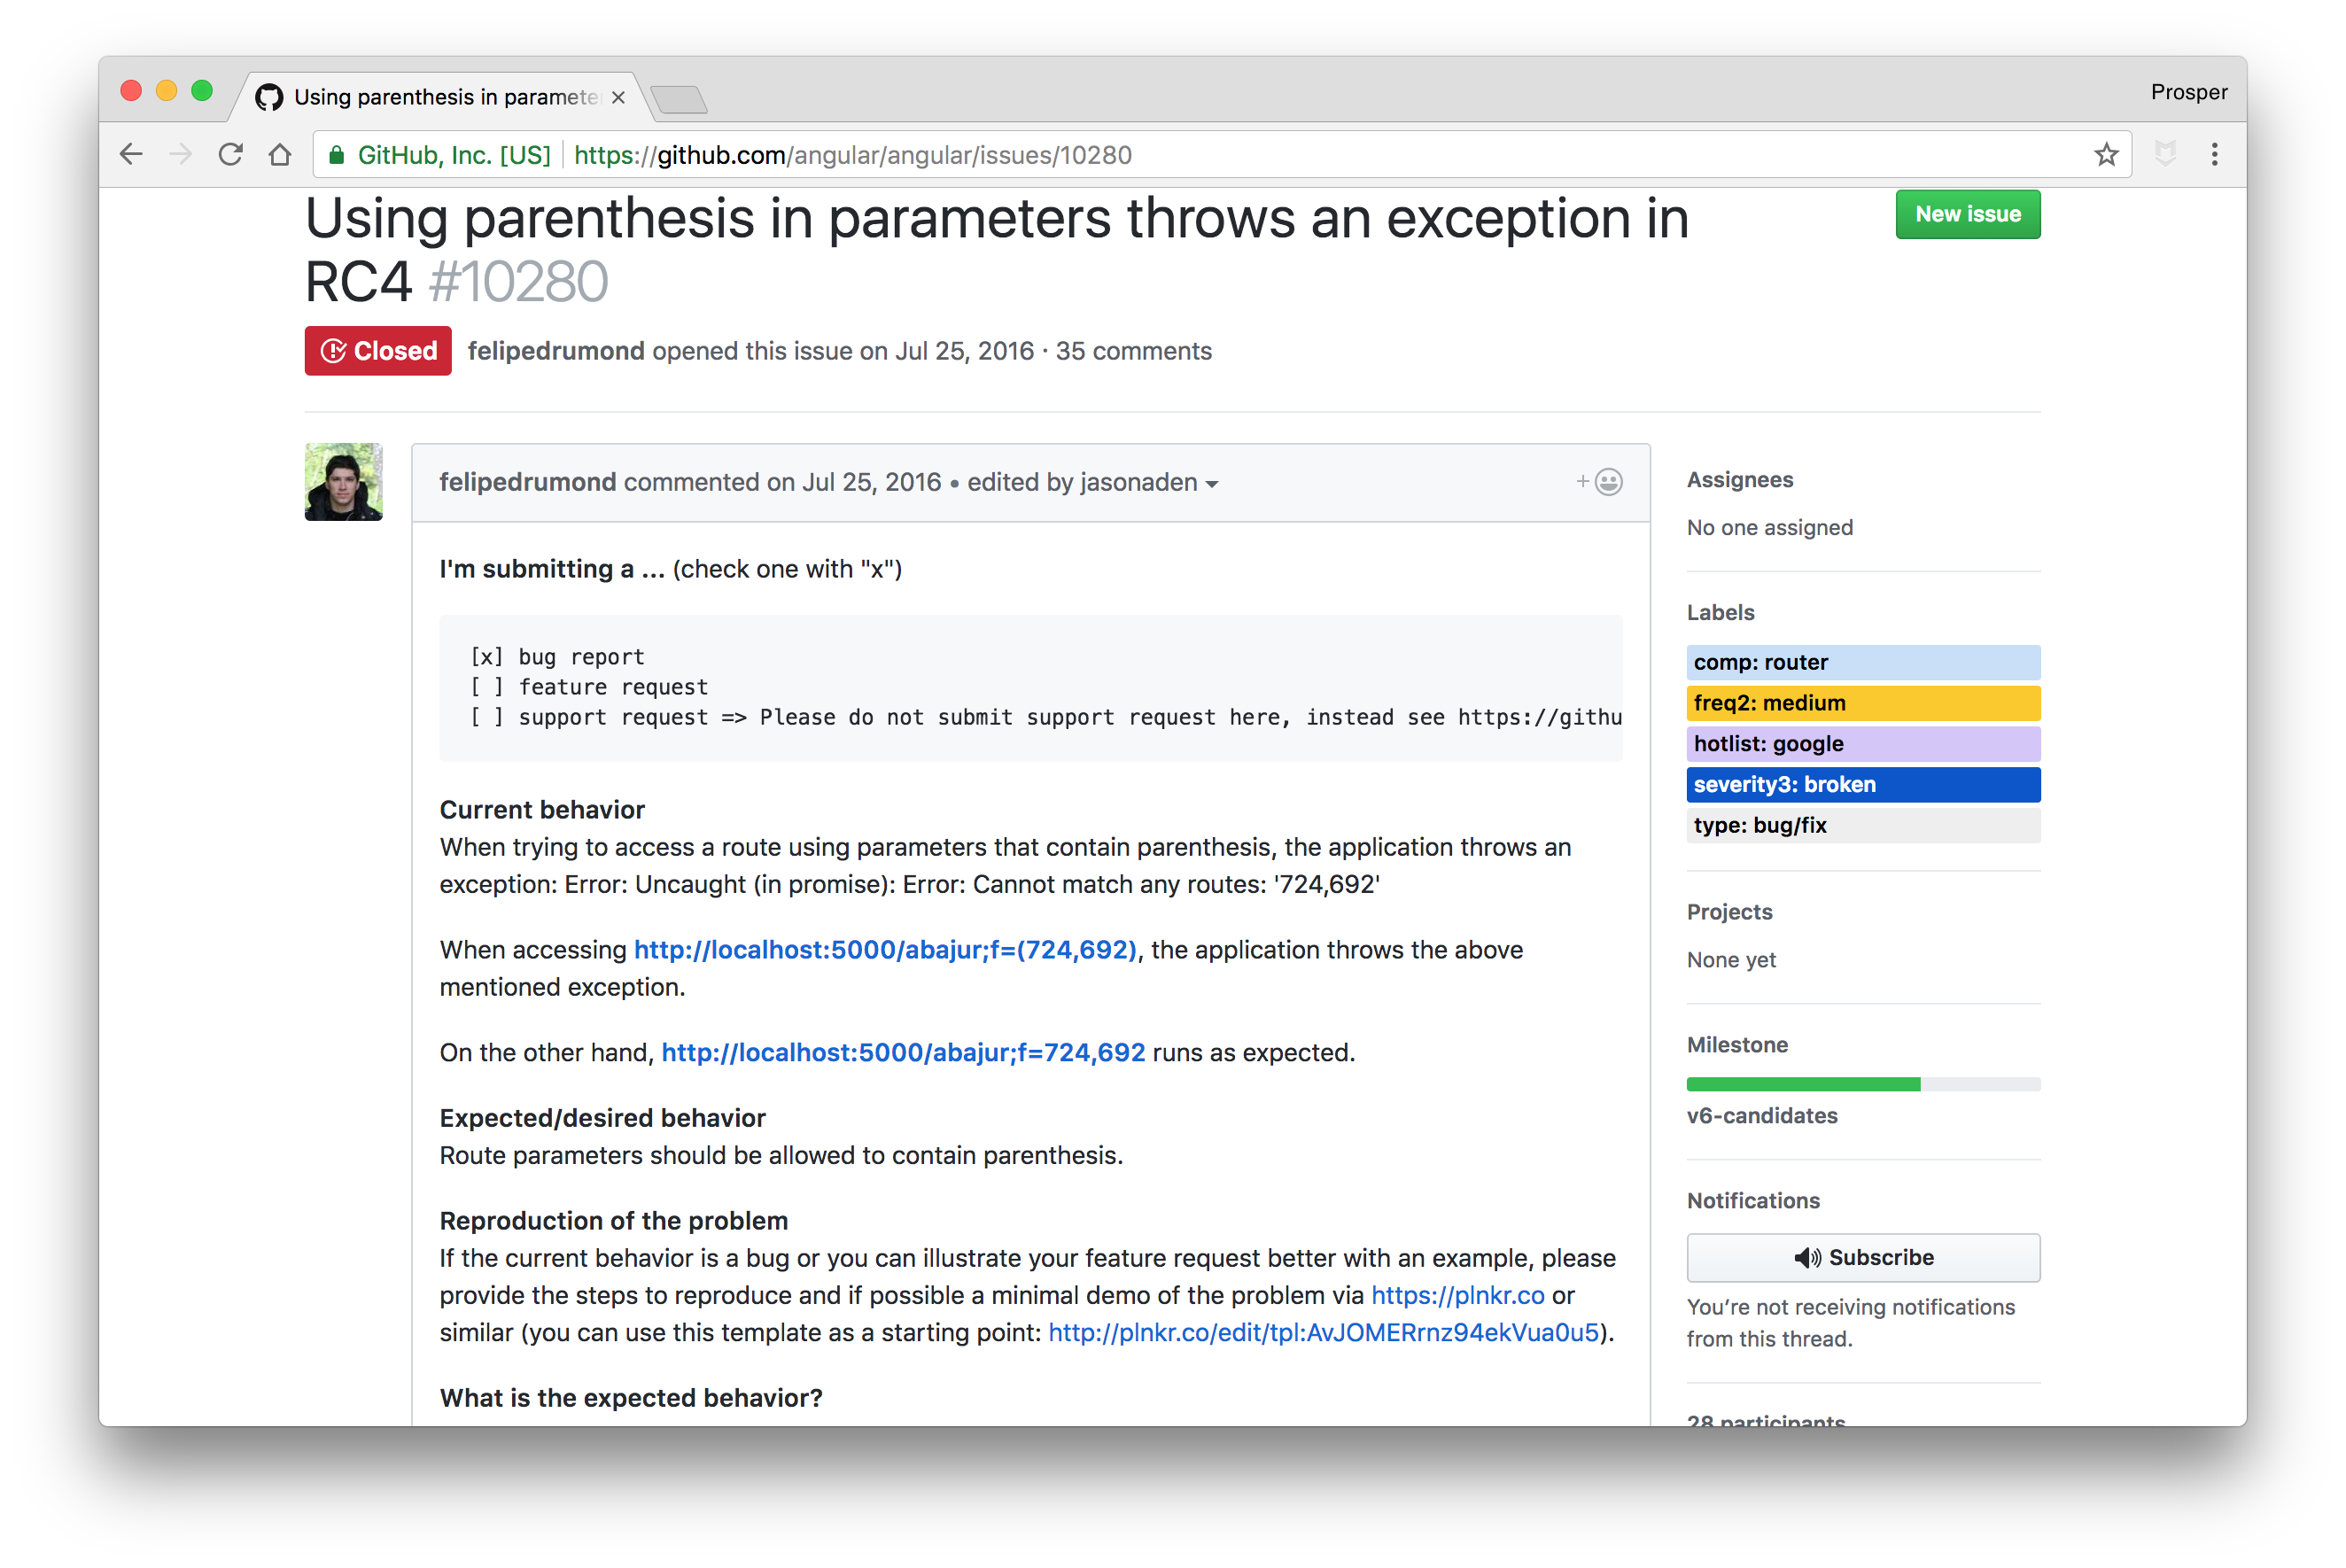
Task: Click the extension icon beside address bar
Action: [2165, 155]
